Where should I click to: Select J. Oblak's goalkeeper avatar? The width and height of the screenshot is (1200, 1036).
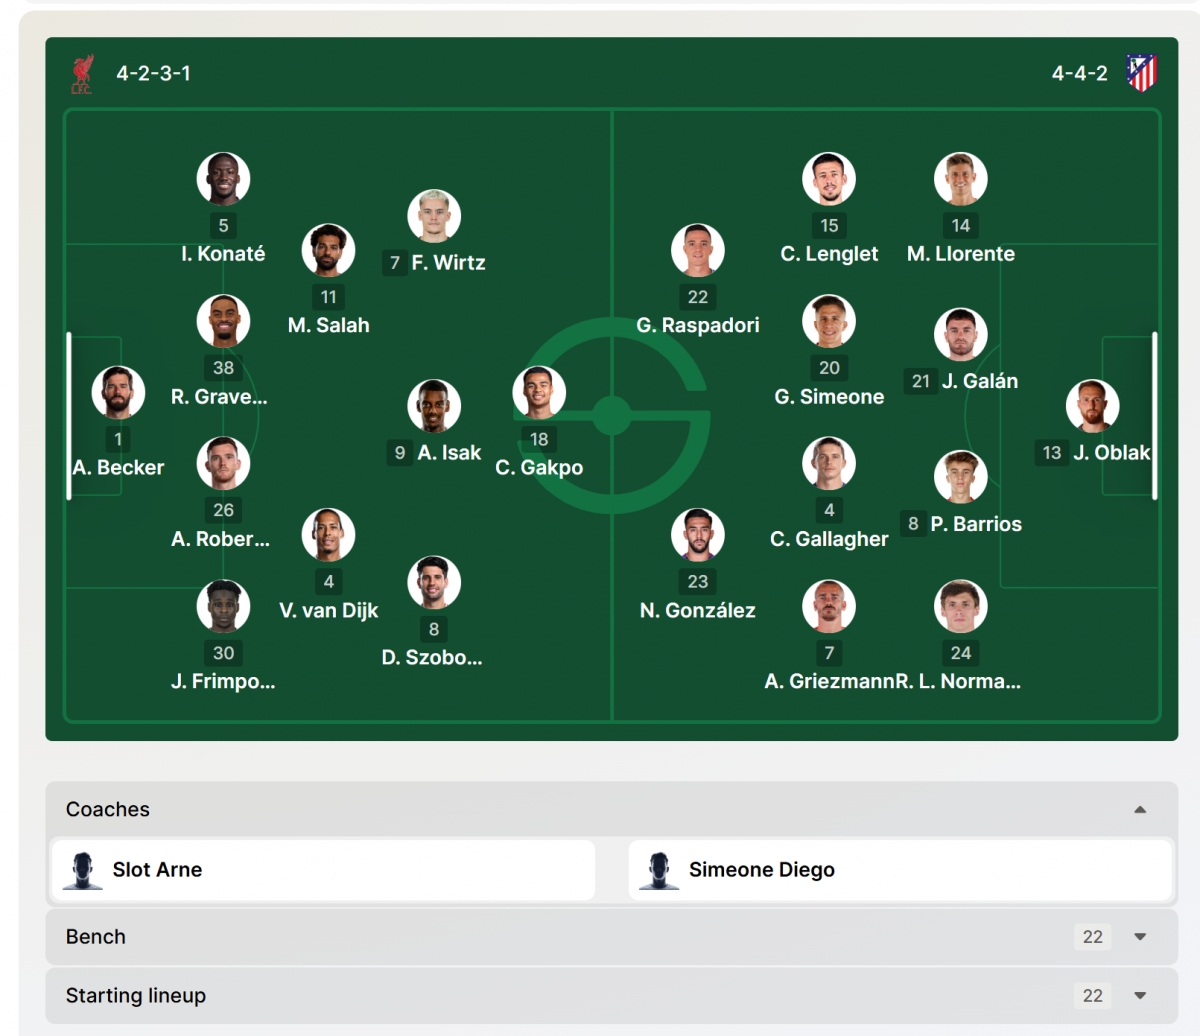pyautogui.click(x=1092, y=406)
